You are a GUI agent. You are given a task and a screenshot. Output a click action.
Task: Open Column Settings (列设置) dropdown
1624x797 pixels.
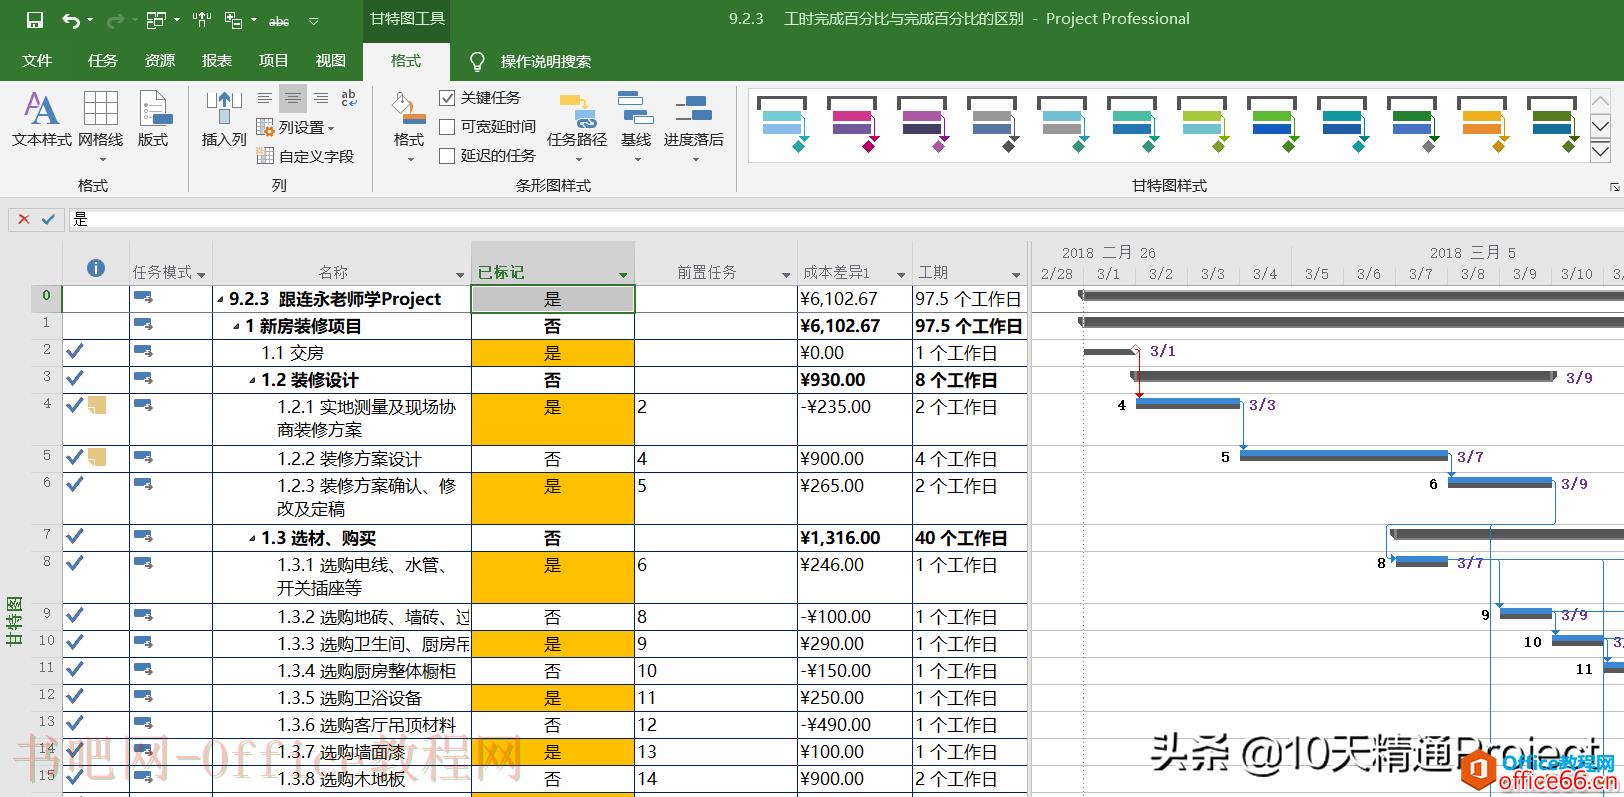[296, 127]
